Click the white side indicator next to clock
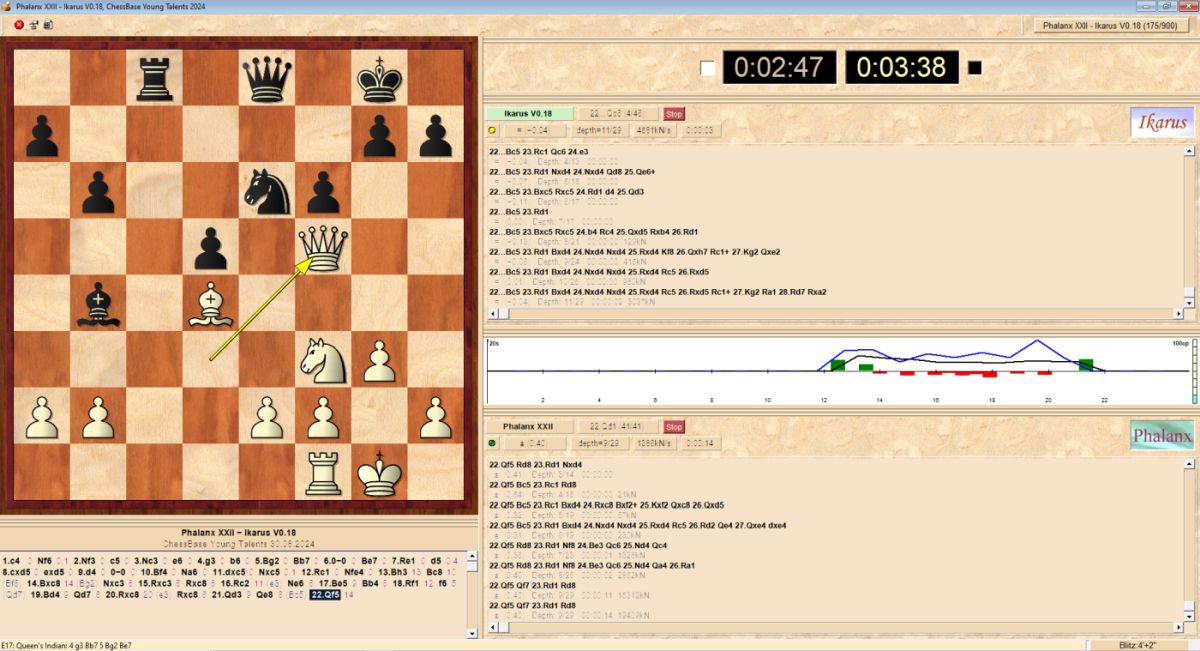 708,68
